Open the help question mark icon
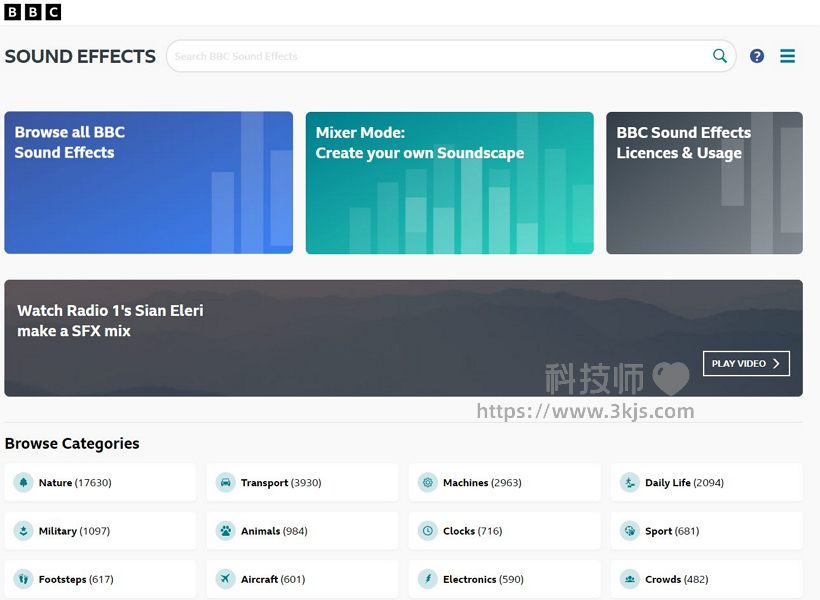Screen dimensions: 820x600 pyautogui.click(x=756, y=55)
